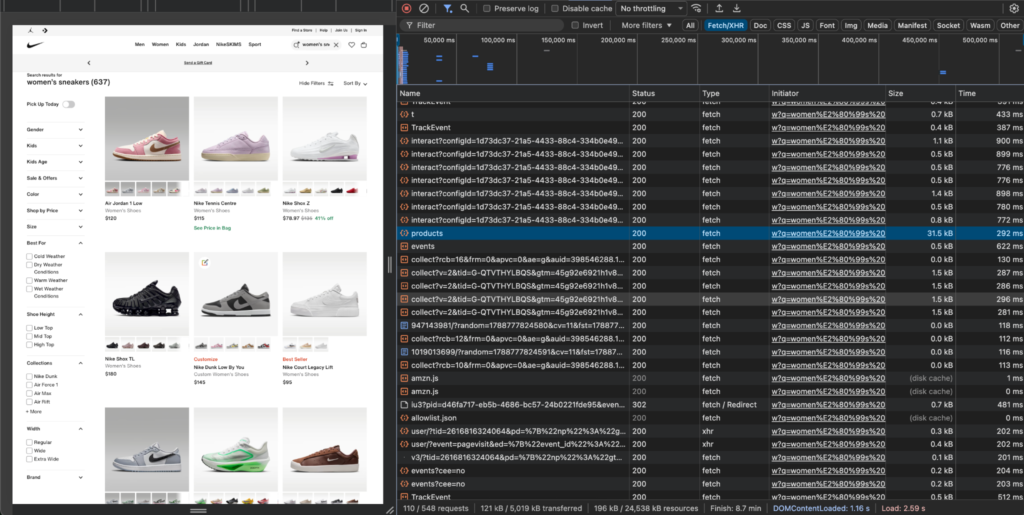Show previous promo banner message
This screenshot has height=515, width=1024.
[x=89, y=63]
